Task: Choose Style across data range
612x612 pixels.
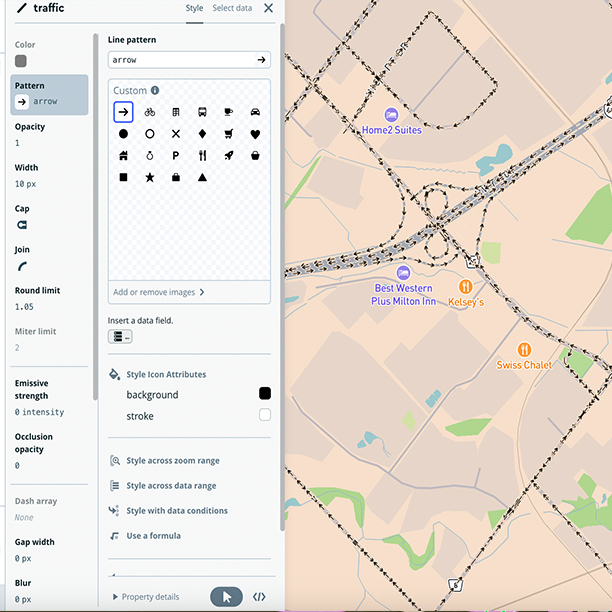Action: 171,486
